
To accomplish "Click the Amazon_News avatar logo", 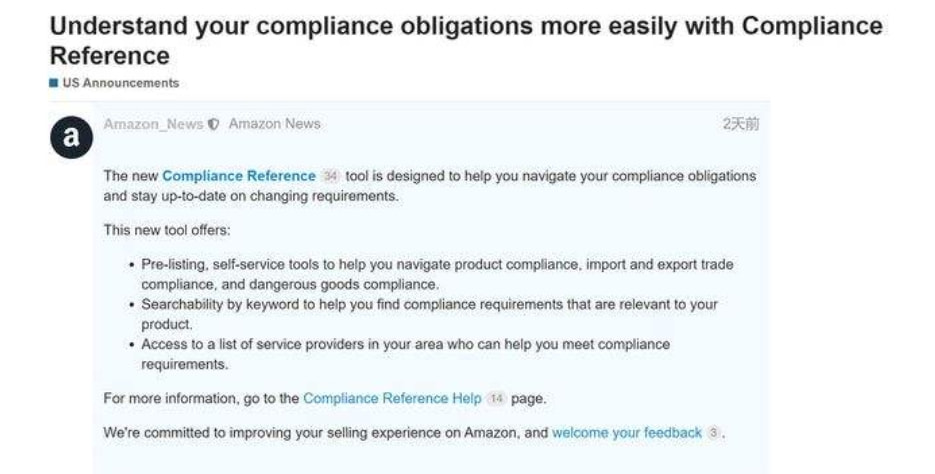I will [71, 137].
